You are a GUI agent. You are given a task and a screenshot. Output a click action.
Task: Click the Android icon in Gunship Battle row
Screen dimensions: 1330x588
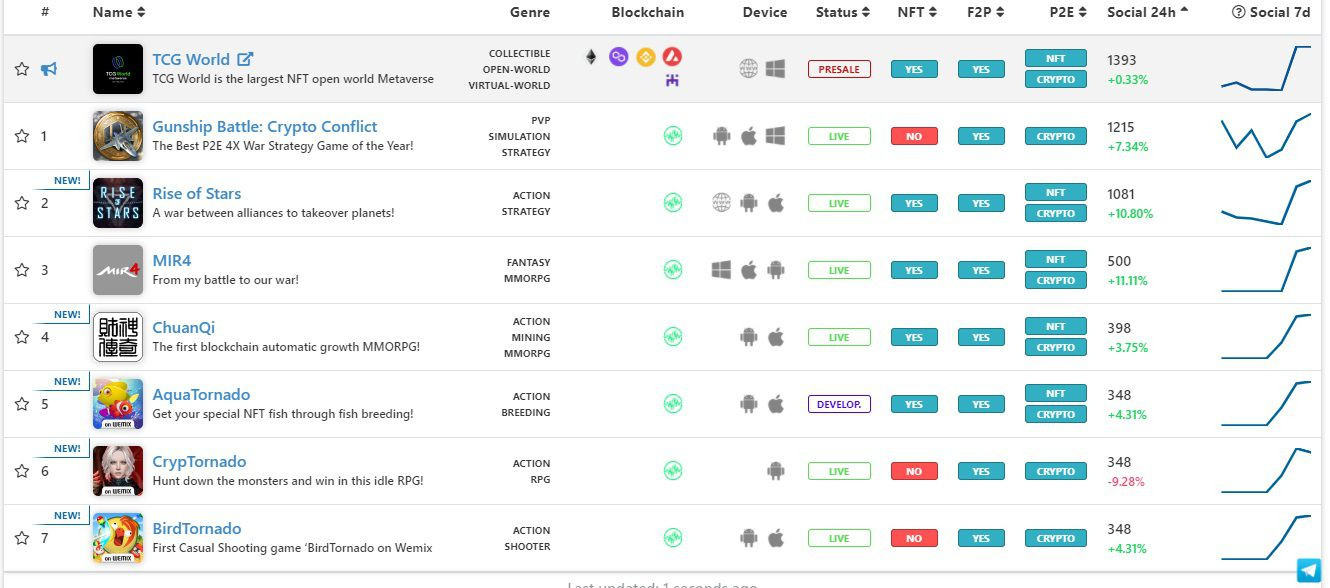[x=722, y=136]
